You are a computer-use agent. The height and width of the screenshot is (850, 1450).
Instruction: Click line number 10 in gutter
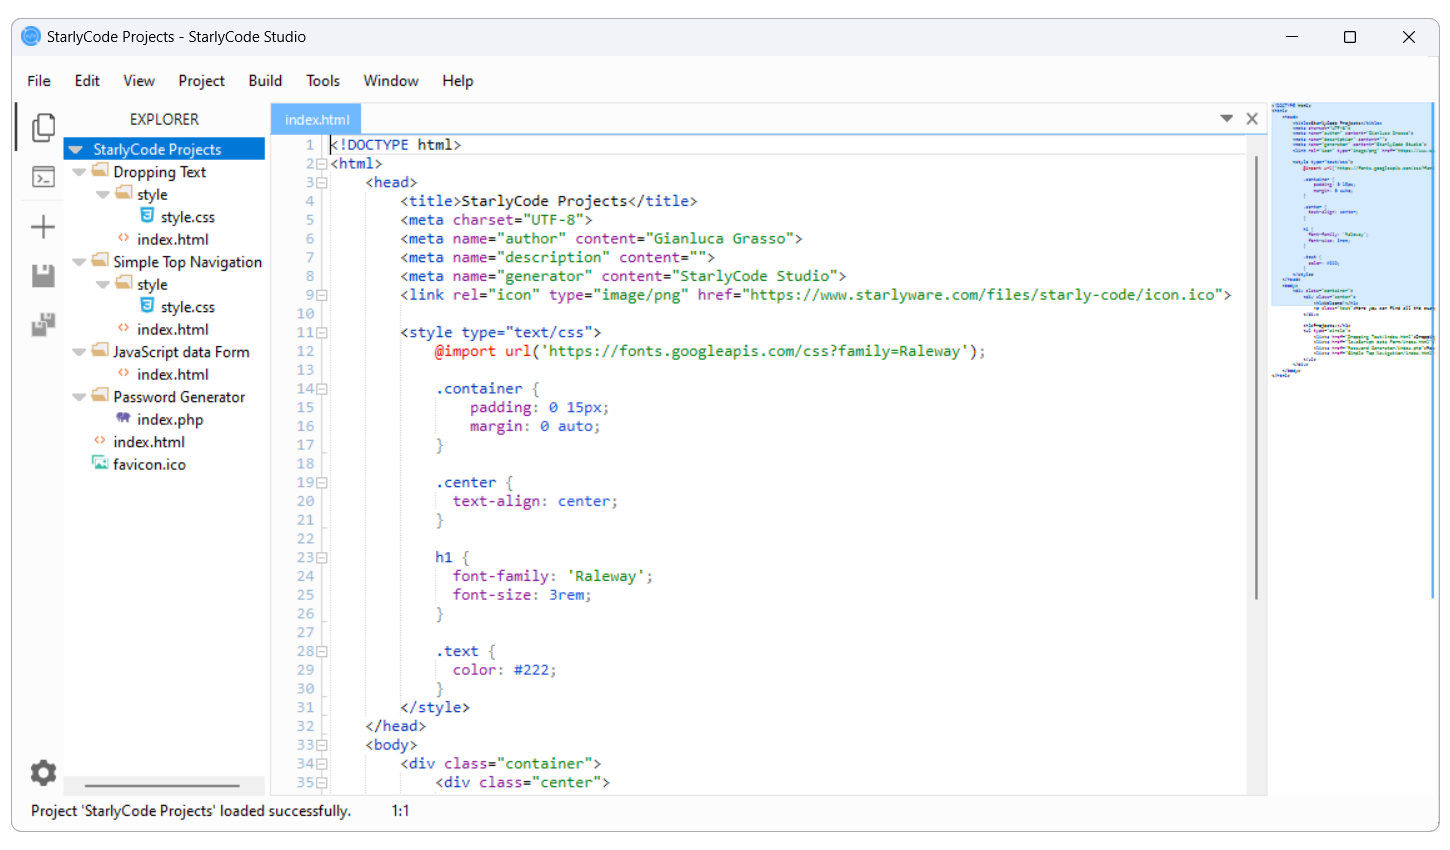(x=306, y=313)
